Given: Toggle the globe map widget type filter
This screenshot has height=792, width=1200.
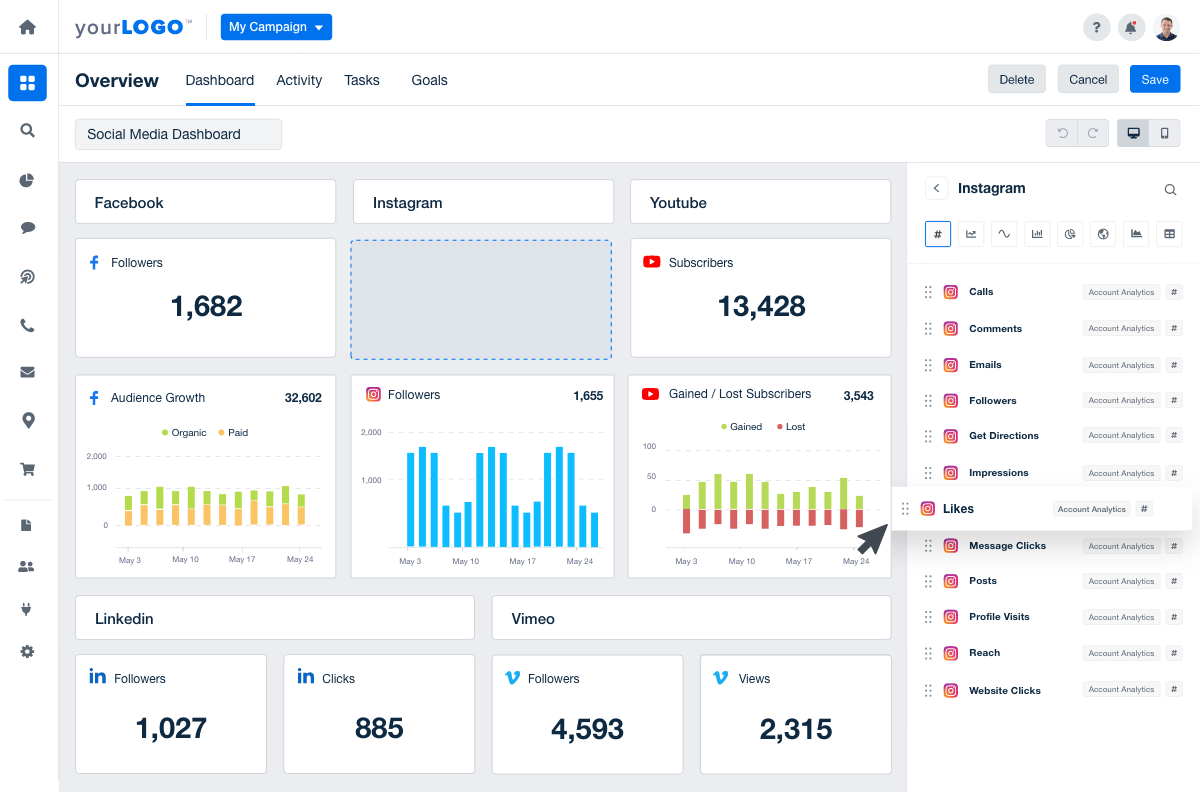Looking at the screenshot, I should [x=1103, y=234].
